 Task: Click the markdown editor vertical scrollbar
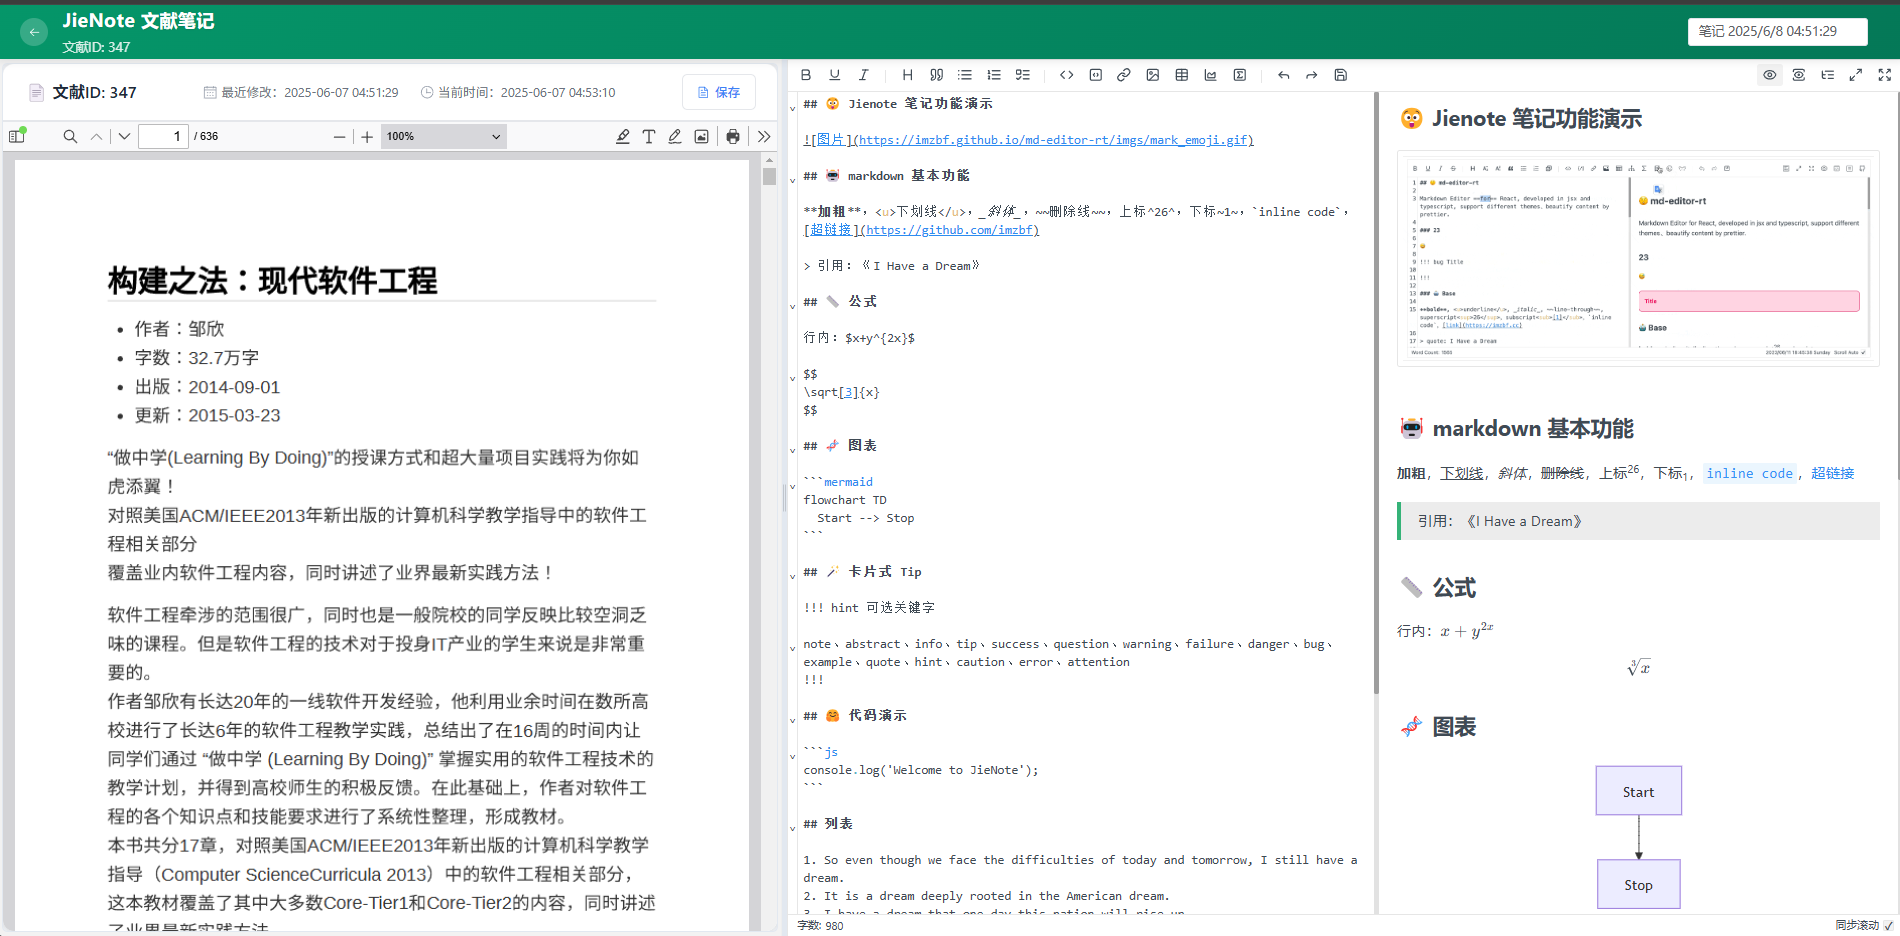tap(1376, 393)
